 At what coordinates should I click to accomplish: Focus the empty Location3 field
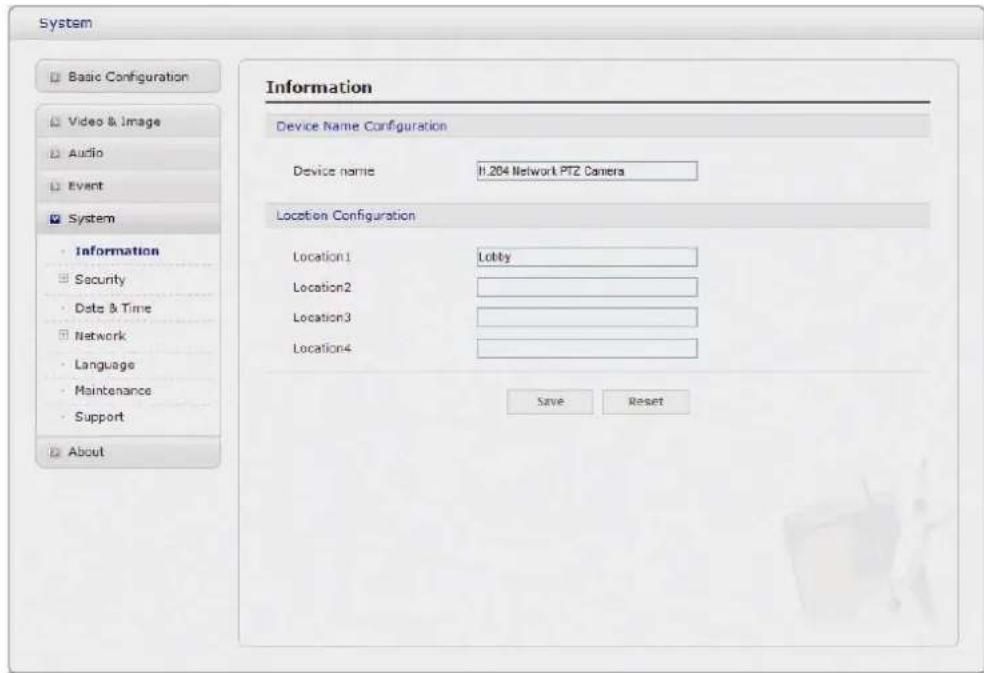(x=587, y=318)
